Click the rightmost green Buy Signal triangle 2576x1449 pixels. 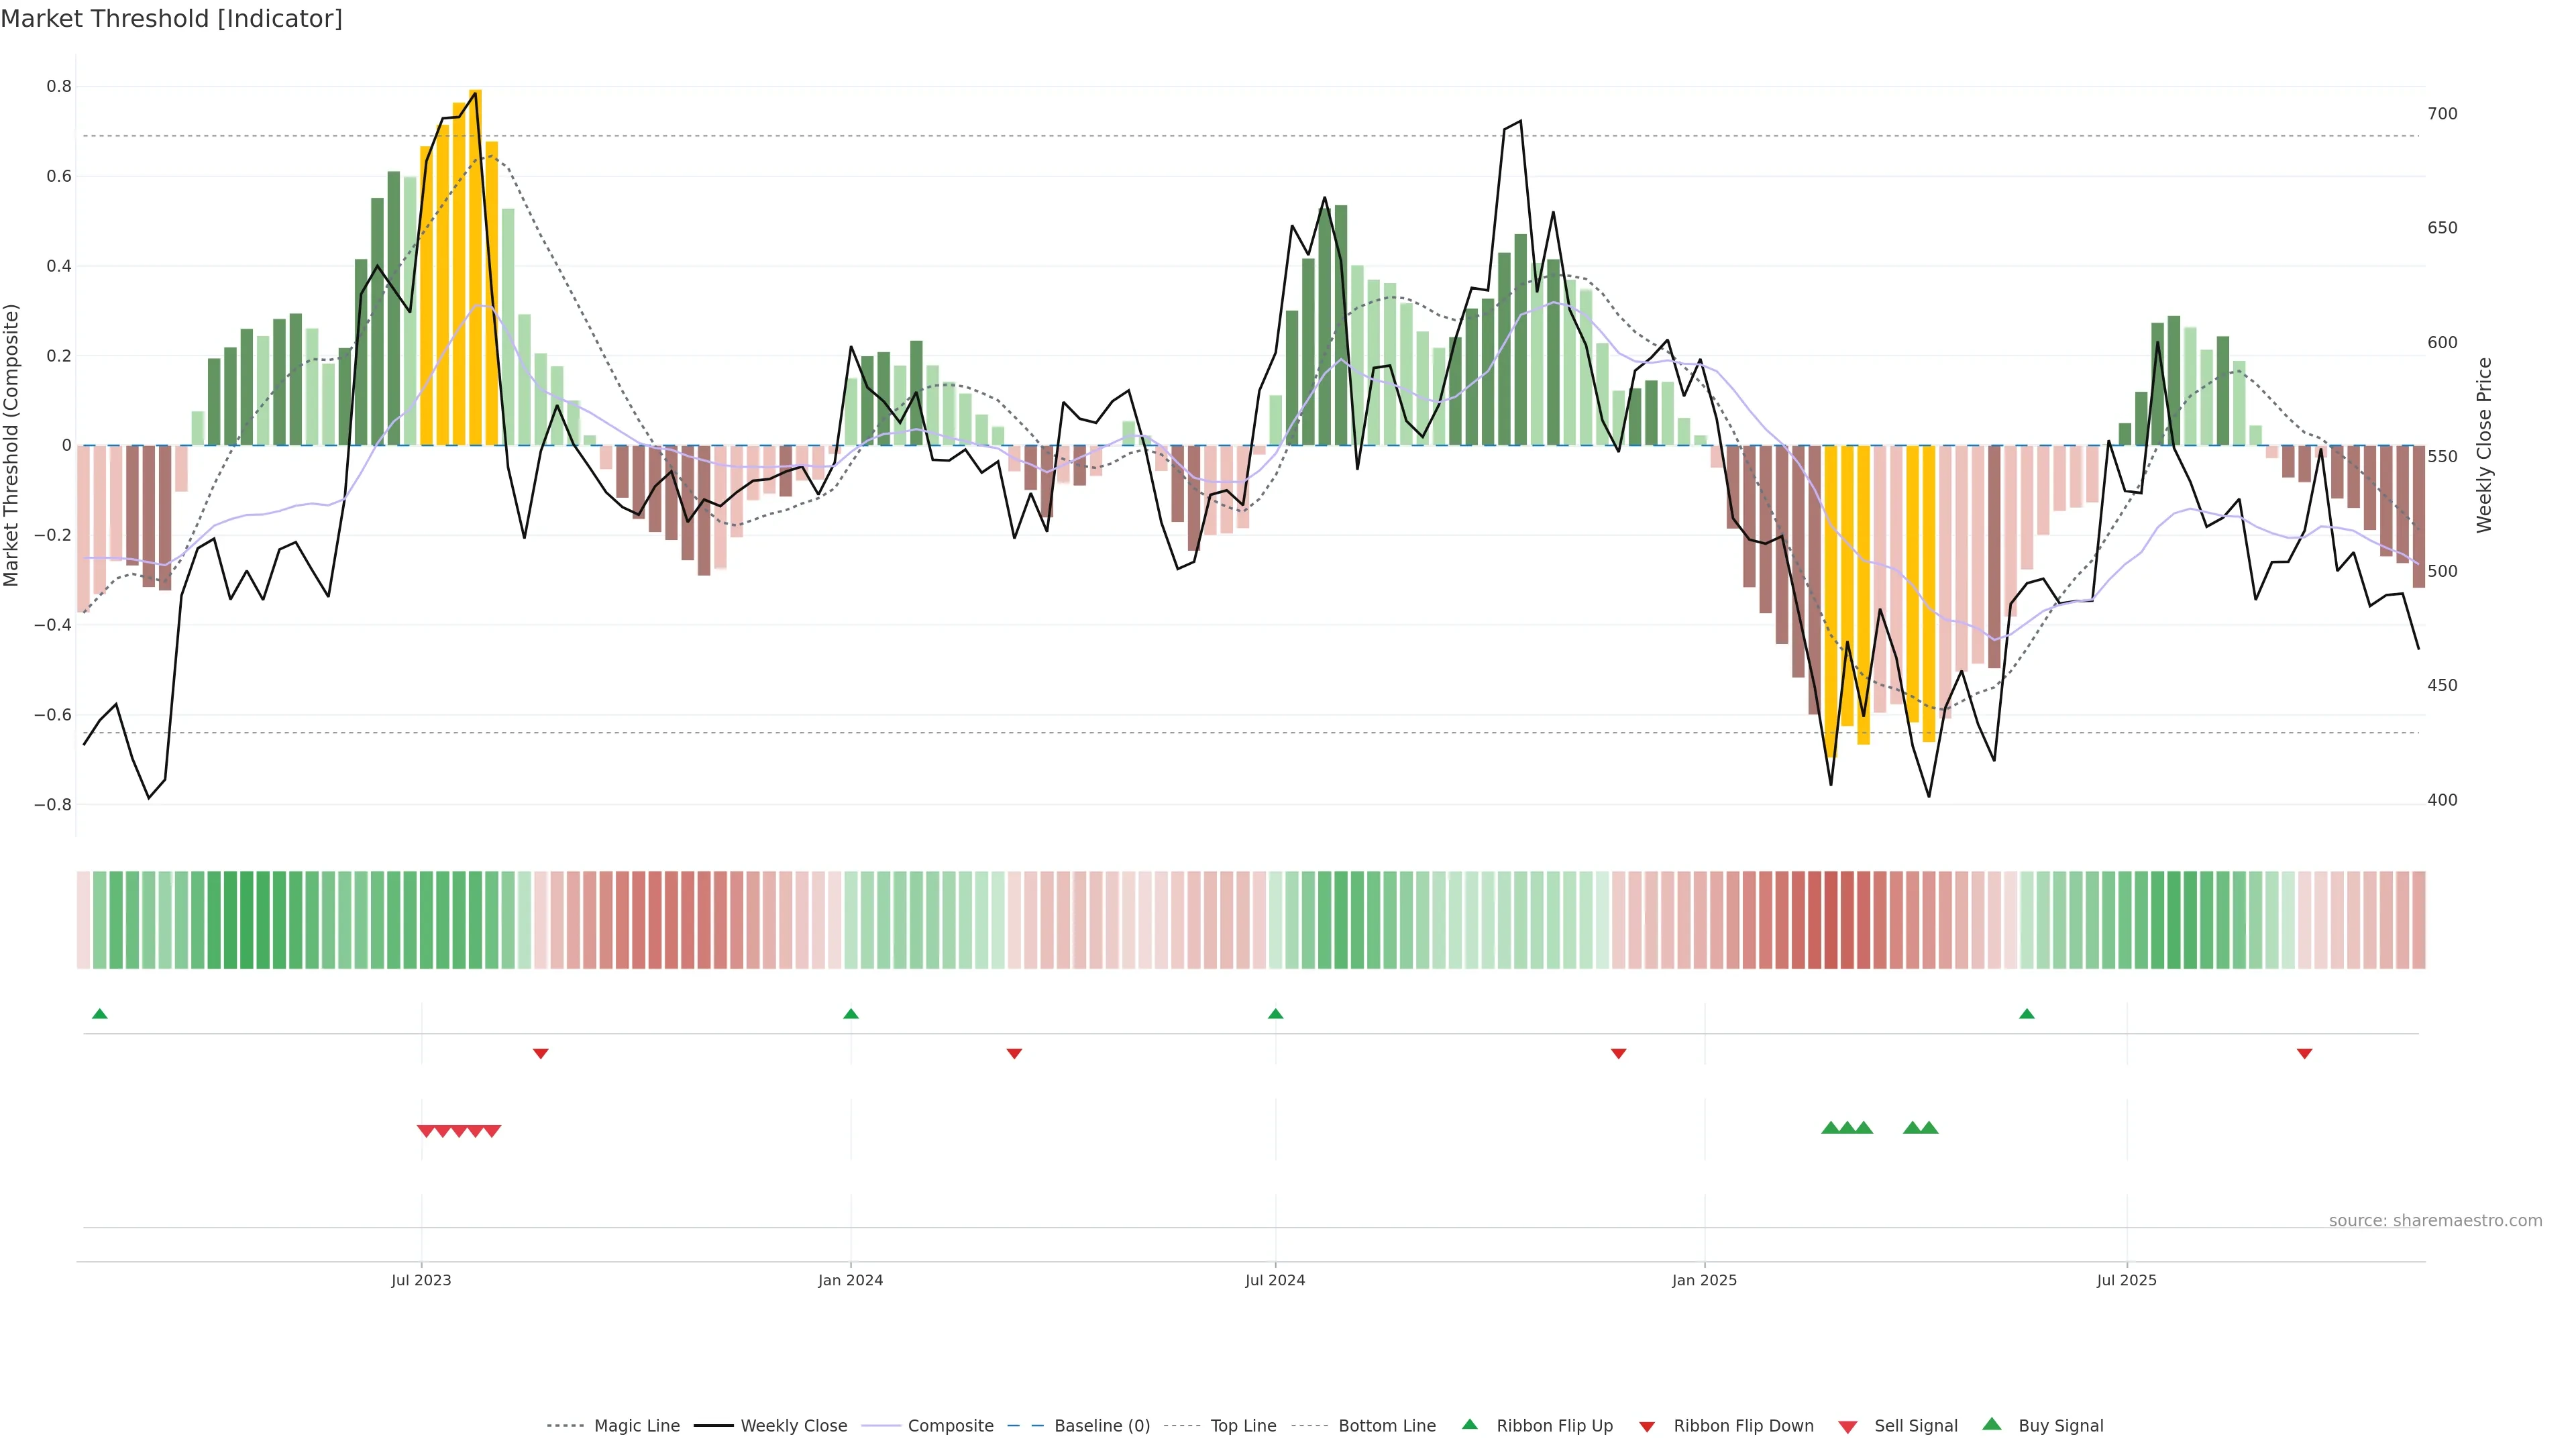coord(1929,1128)
